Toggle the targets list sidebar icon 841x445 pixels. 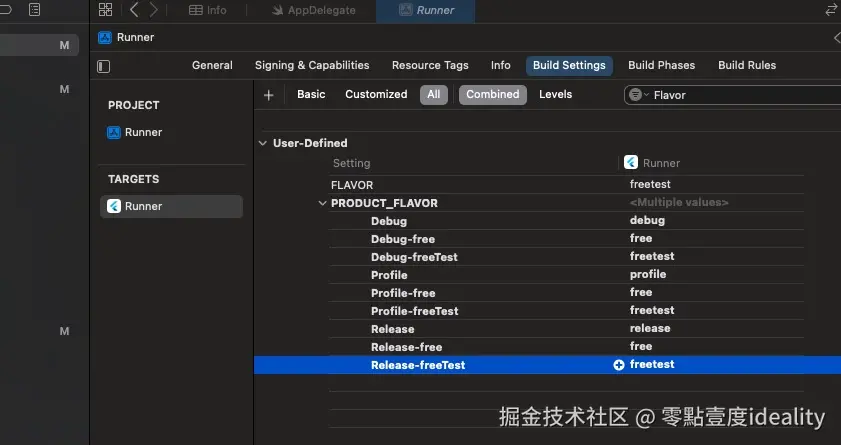click(104, 66)
